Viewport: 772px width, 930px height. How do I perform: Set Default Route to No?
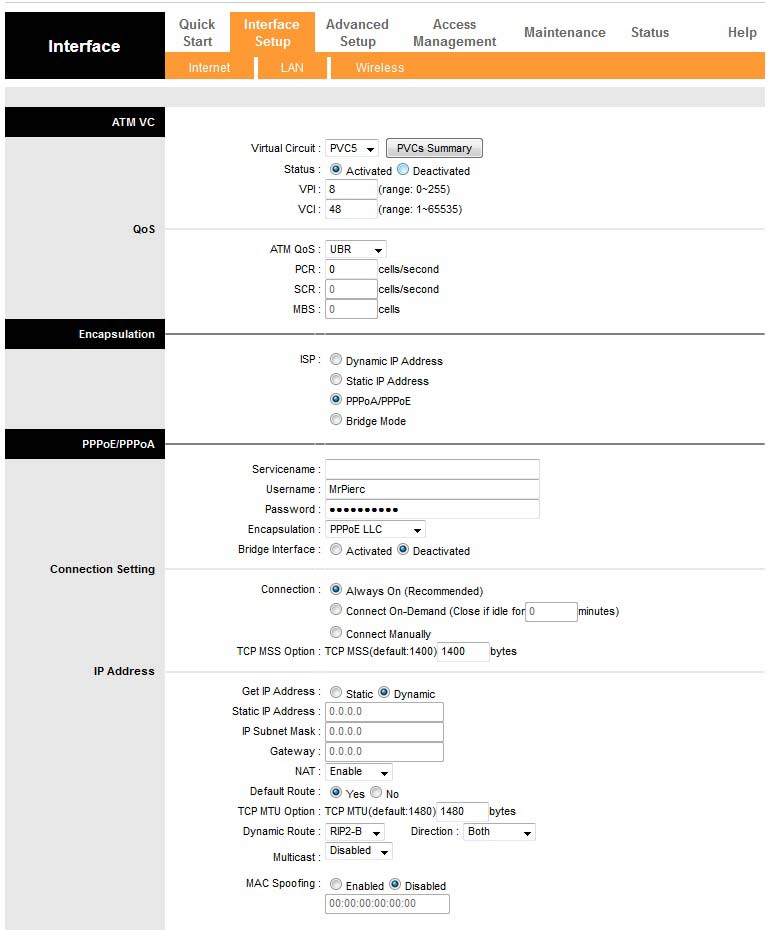376,792
